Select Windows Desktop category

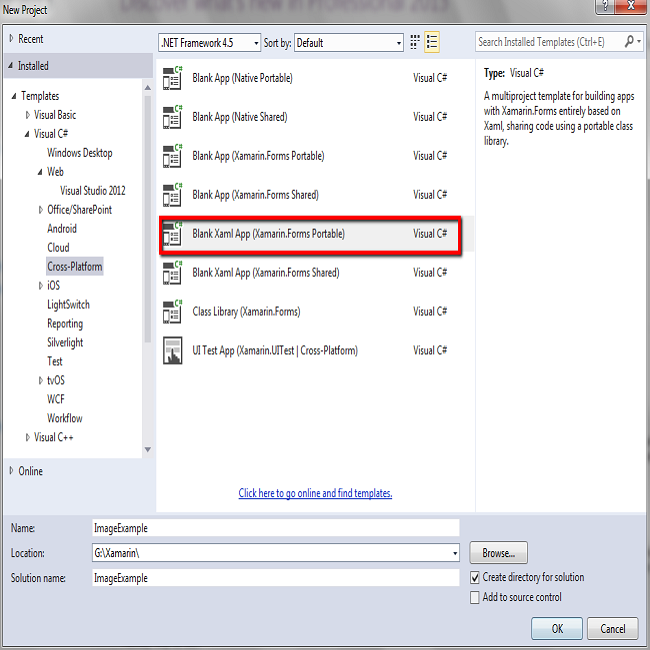80,153
